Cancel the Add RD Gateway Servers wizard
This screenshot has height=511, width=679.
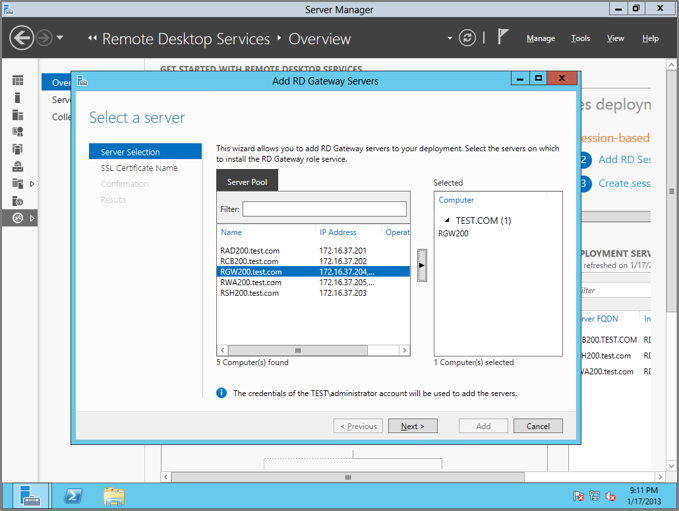[x=538, y=426]
